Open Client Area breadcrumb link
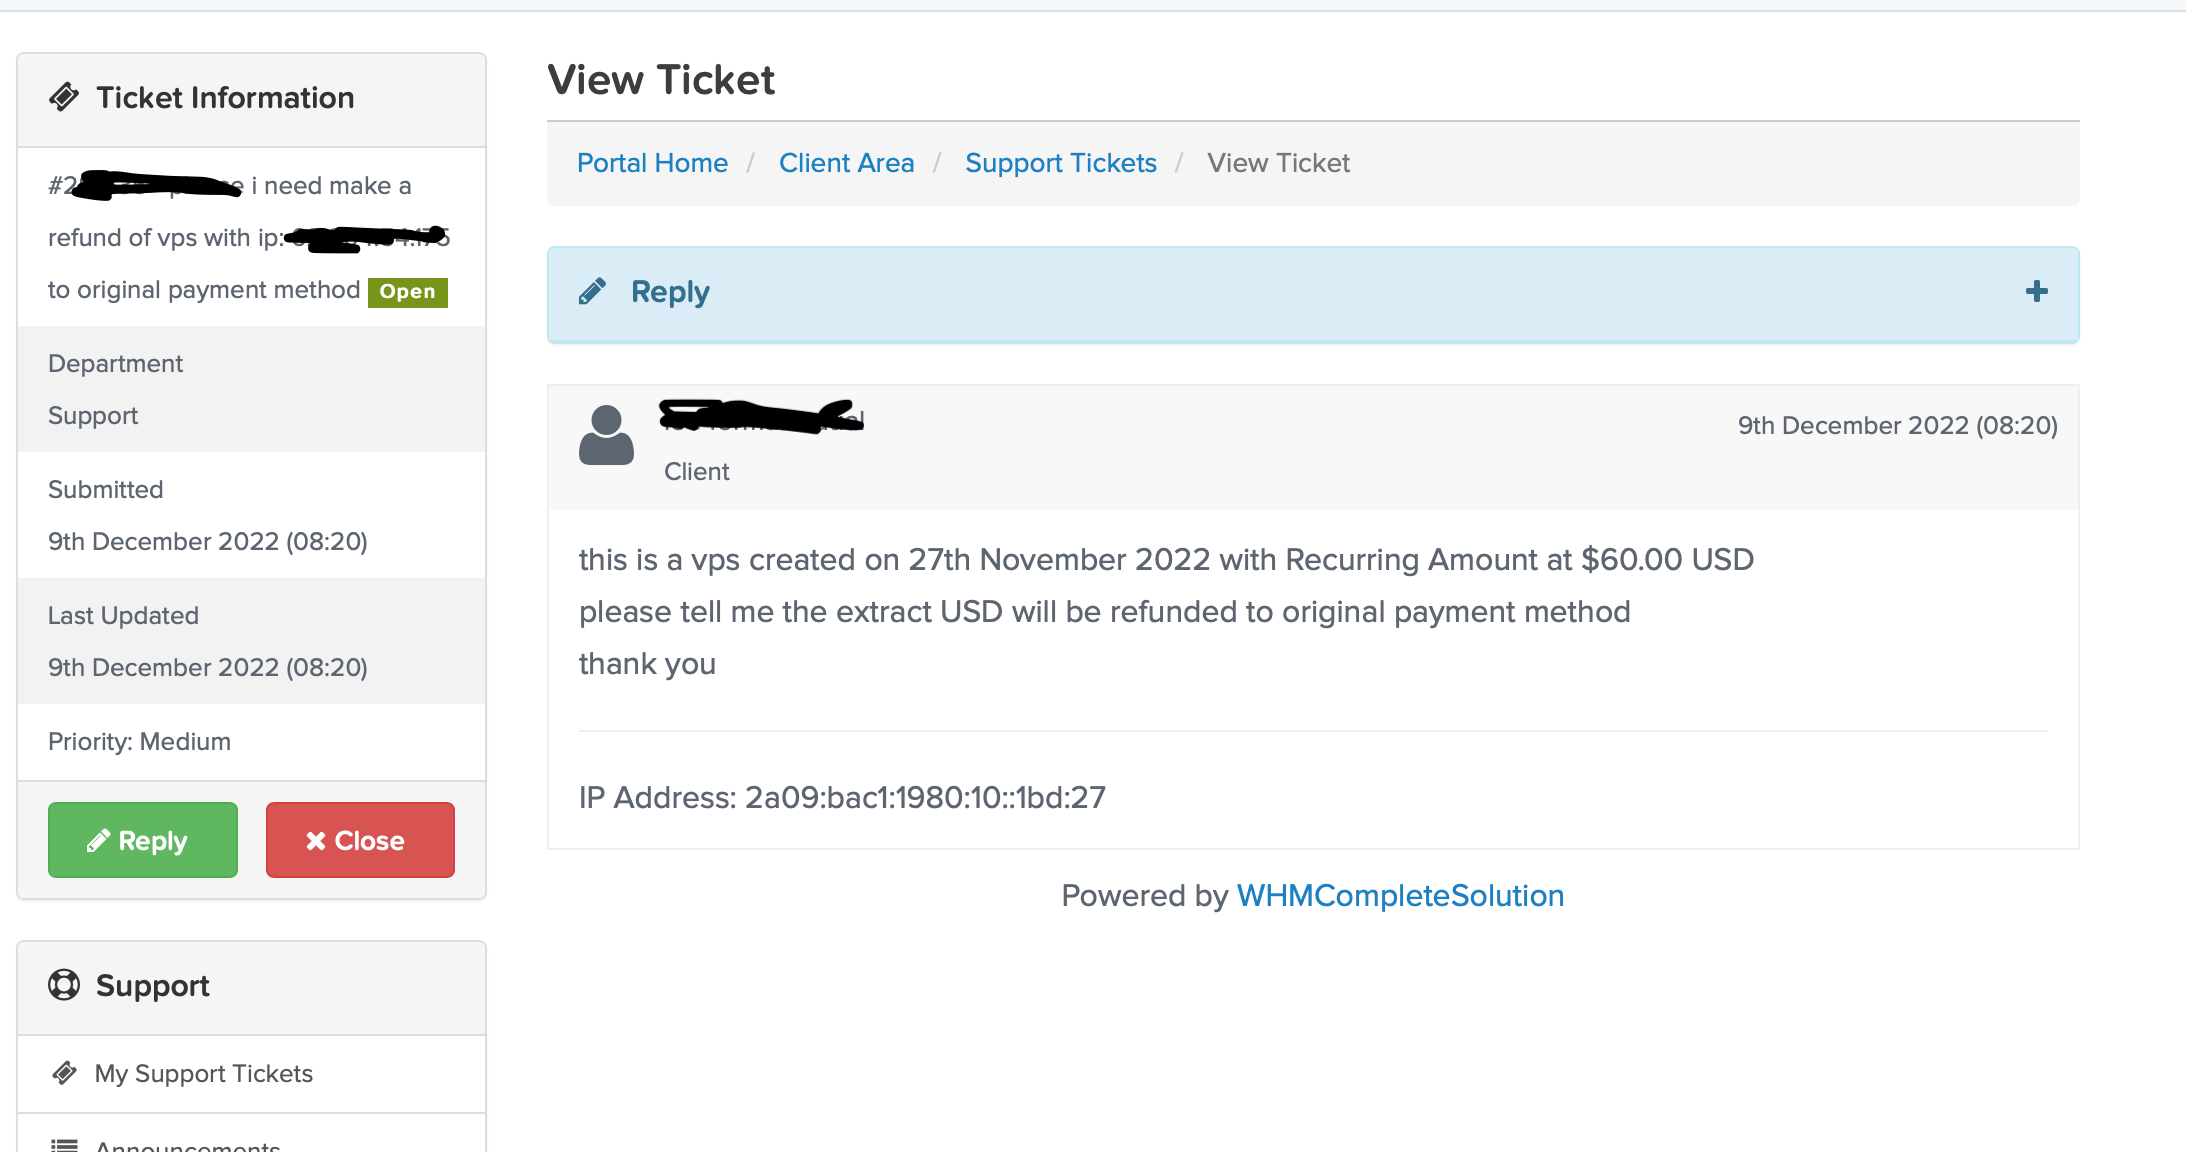The height and width of the screenshot is (1152, 2186). pyautogui.click(x=846, y=163)
